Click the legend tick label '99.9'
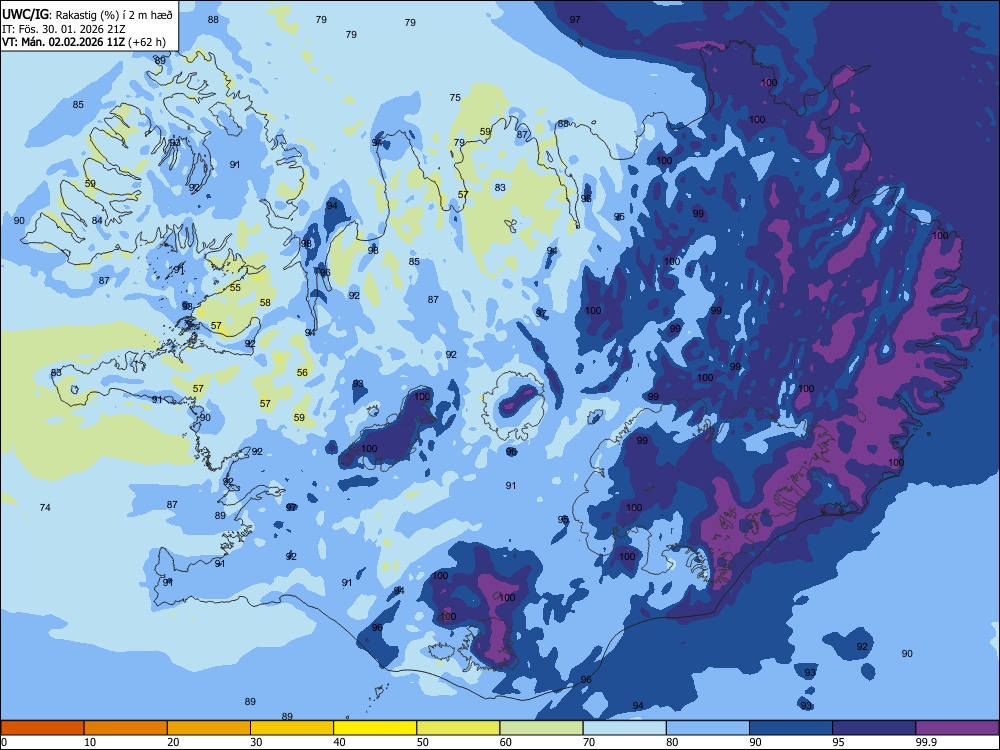The height and width of the screenshot is (750, 1000). (x=925, y=742)
